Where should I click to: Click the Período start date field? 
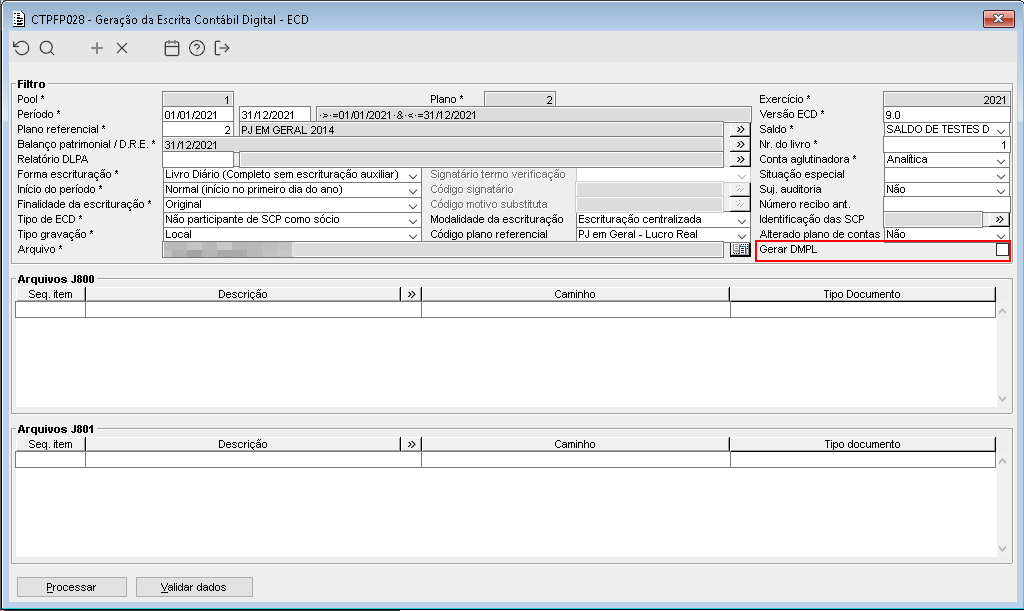pos(198,115)
